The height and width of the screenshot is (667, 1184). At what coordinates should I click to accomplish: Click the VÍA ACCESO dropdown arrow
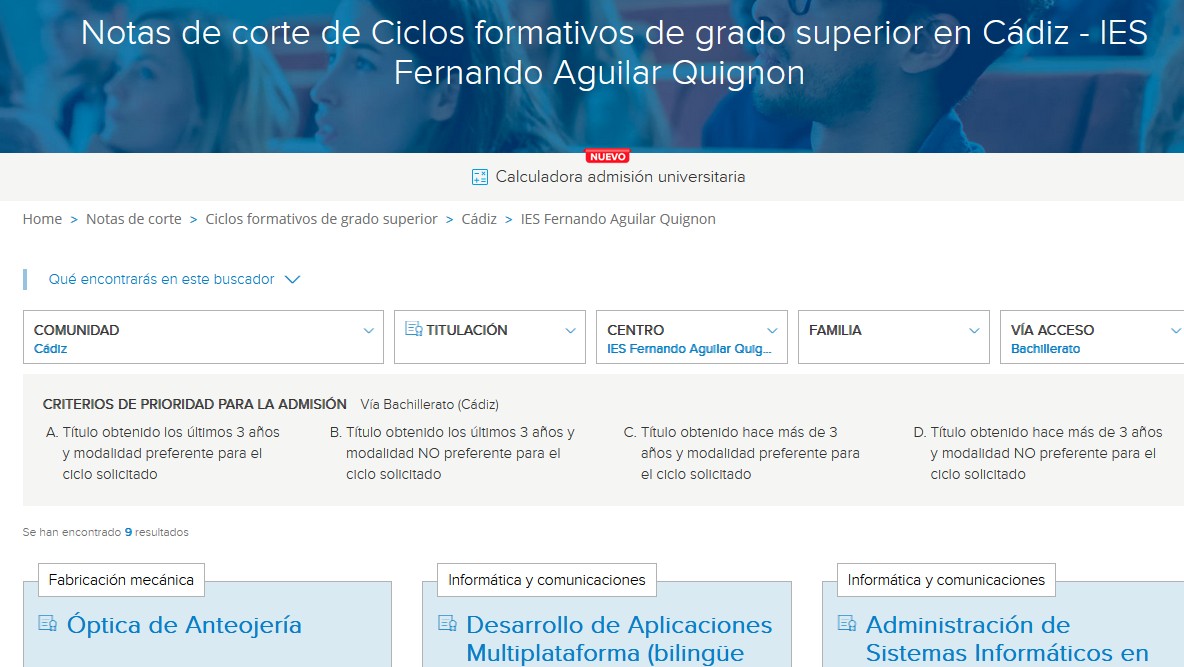point(1176,331)
